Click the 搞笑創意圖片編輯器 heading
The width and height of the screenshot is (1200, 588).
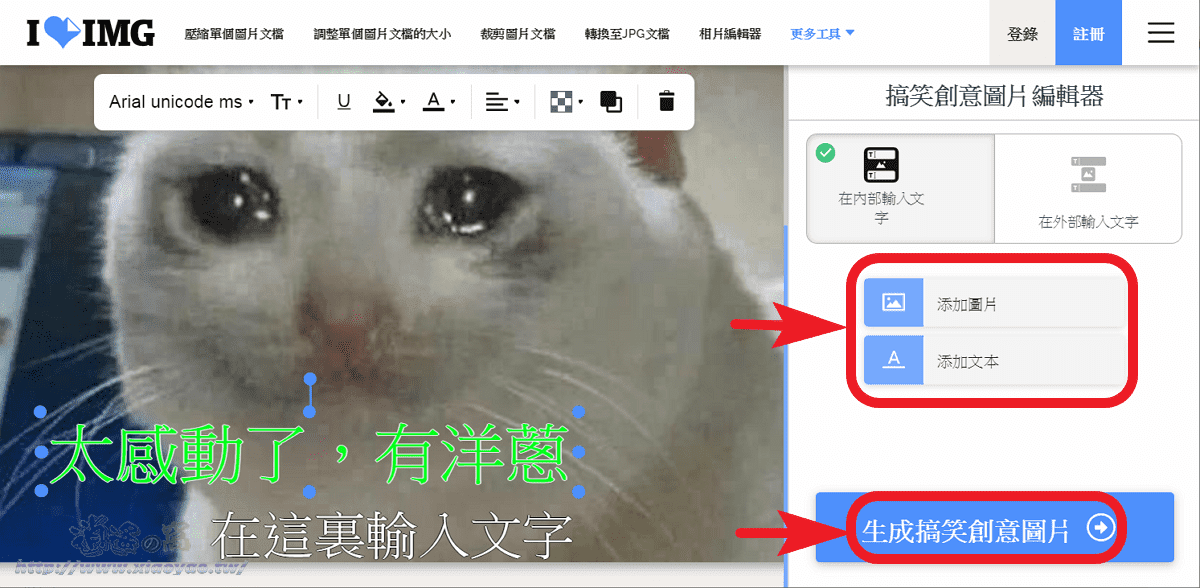[994, 96]
